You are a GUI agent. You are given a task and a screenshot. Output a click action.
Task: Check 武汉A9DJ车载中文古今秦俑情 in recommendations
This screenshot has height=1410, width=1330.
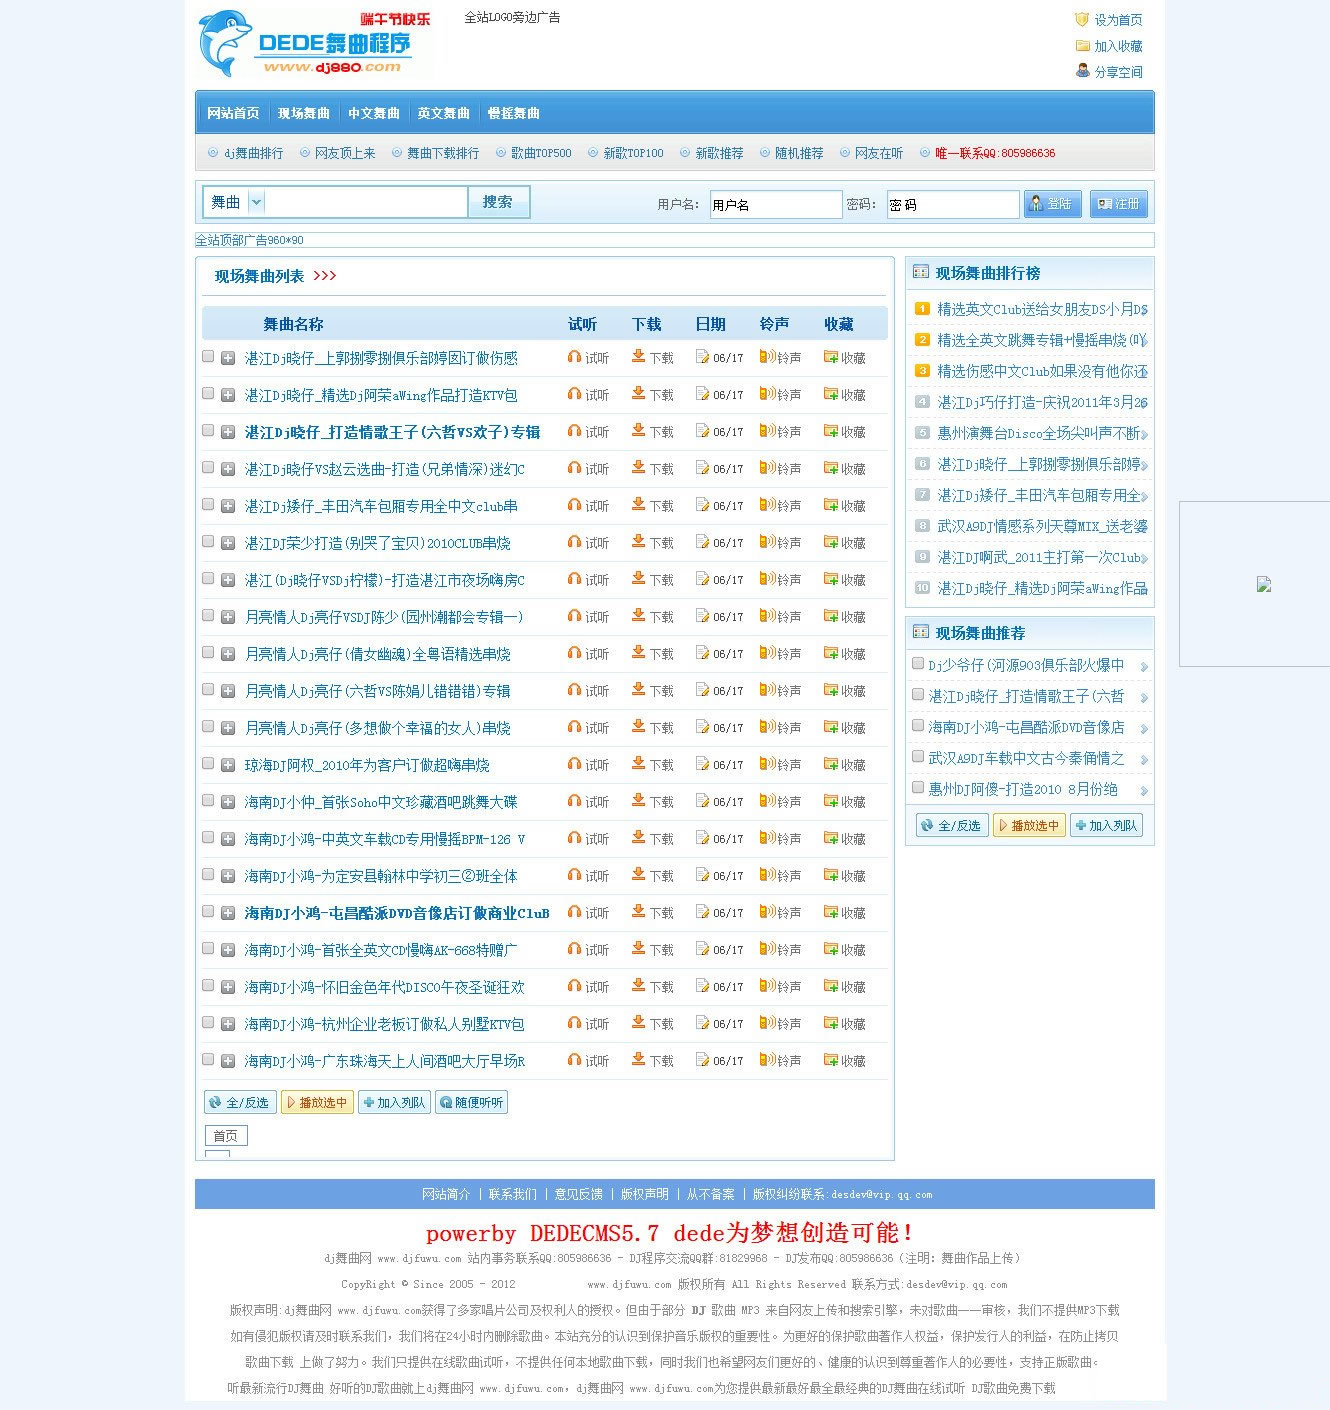918,756
